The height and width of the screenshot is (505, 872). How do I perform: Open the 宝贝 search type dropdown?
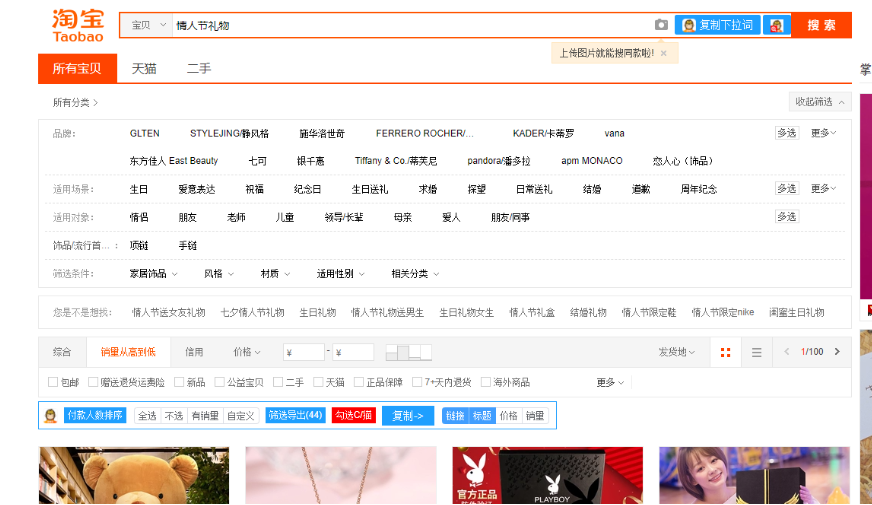[147, 25]
